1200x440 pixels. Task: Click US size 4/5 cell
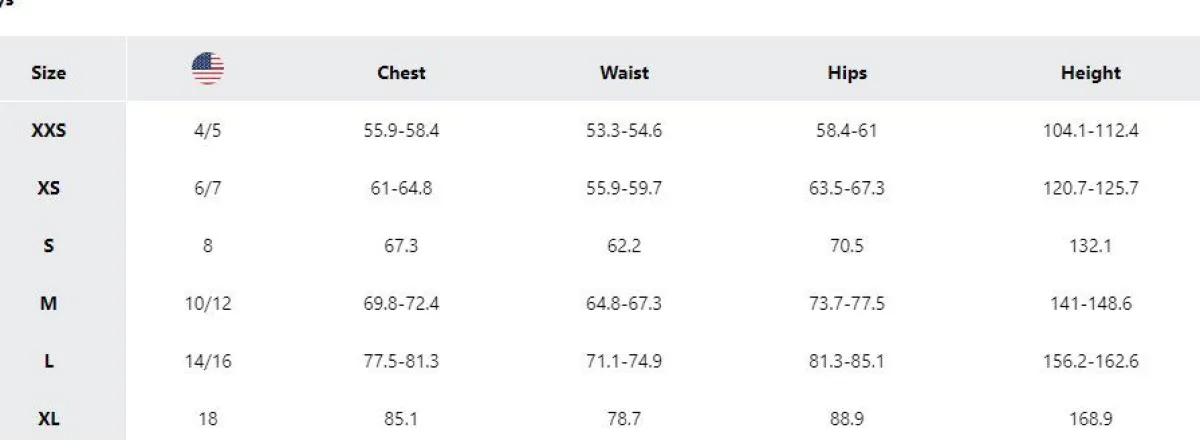tap(208, 130)
